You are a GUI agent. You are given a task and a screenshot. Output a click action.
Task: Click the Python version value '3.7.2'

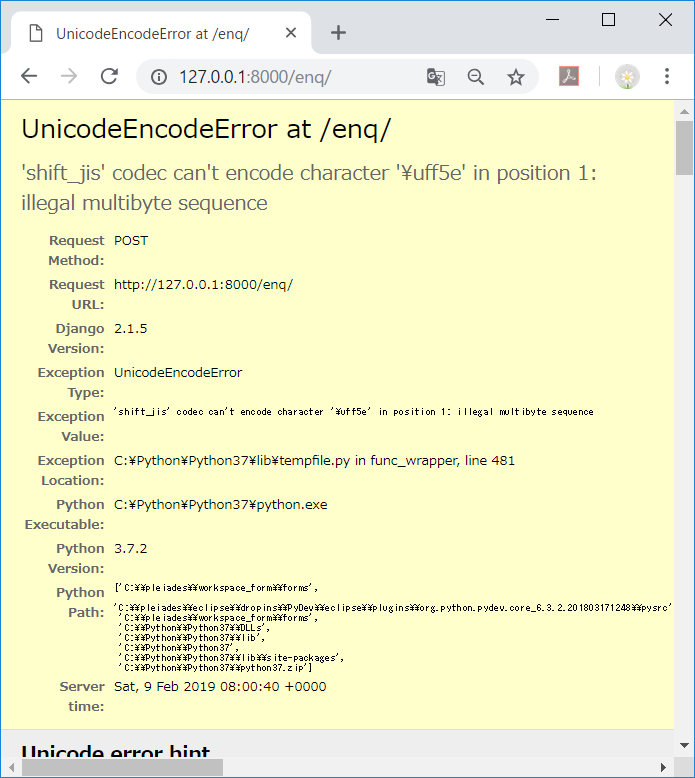[130, 549]
